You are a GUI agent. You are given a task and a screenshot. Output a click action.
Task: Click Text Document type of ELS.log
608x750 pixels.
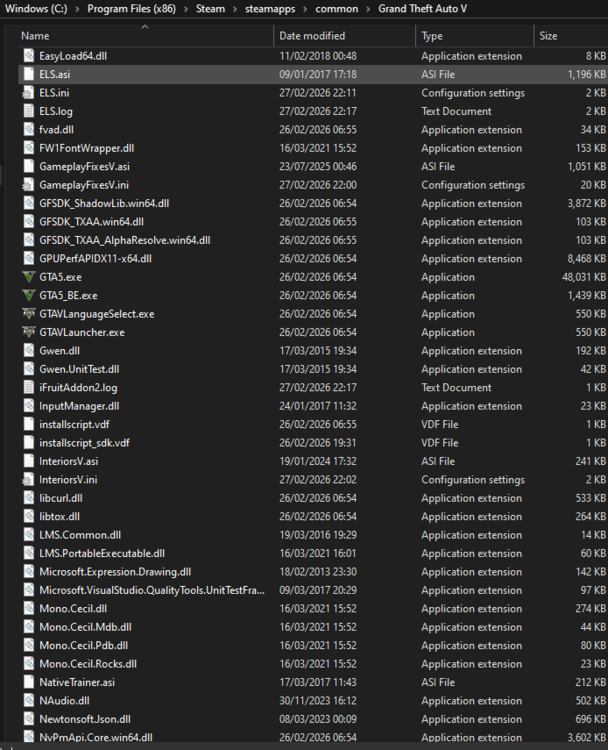456,111
